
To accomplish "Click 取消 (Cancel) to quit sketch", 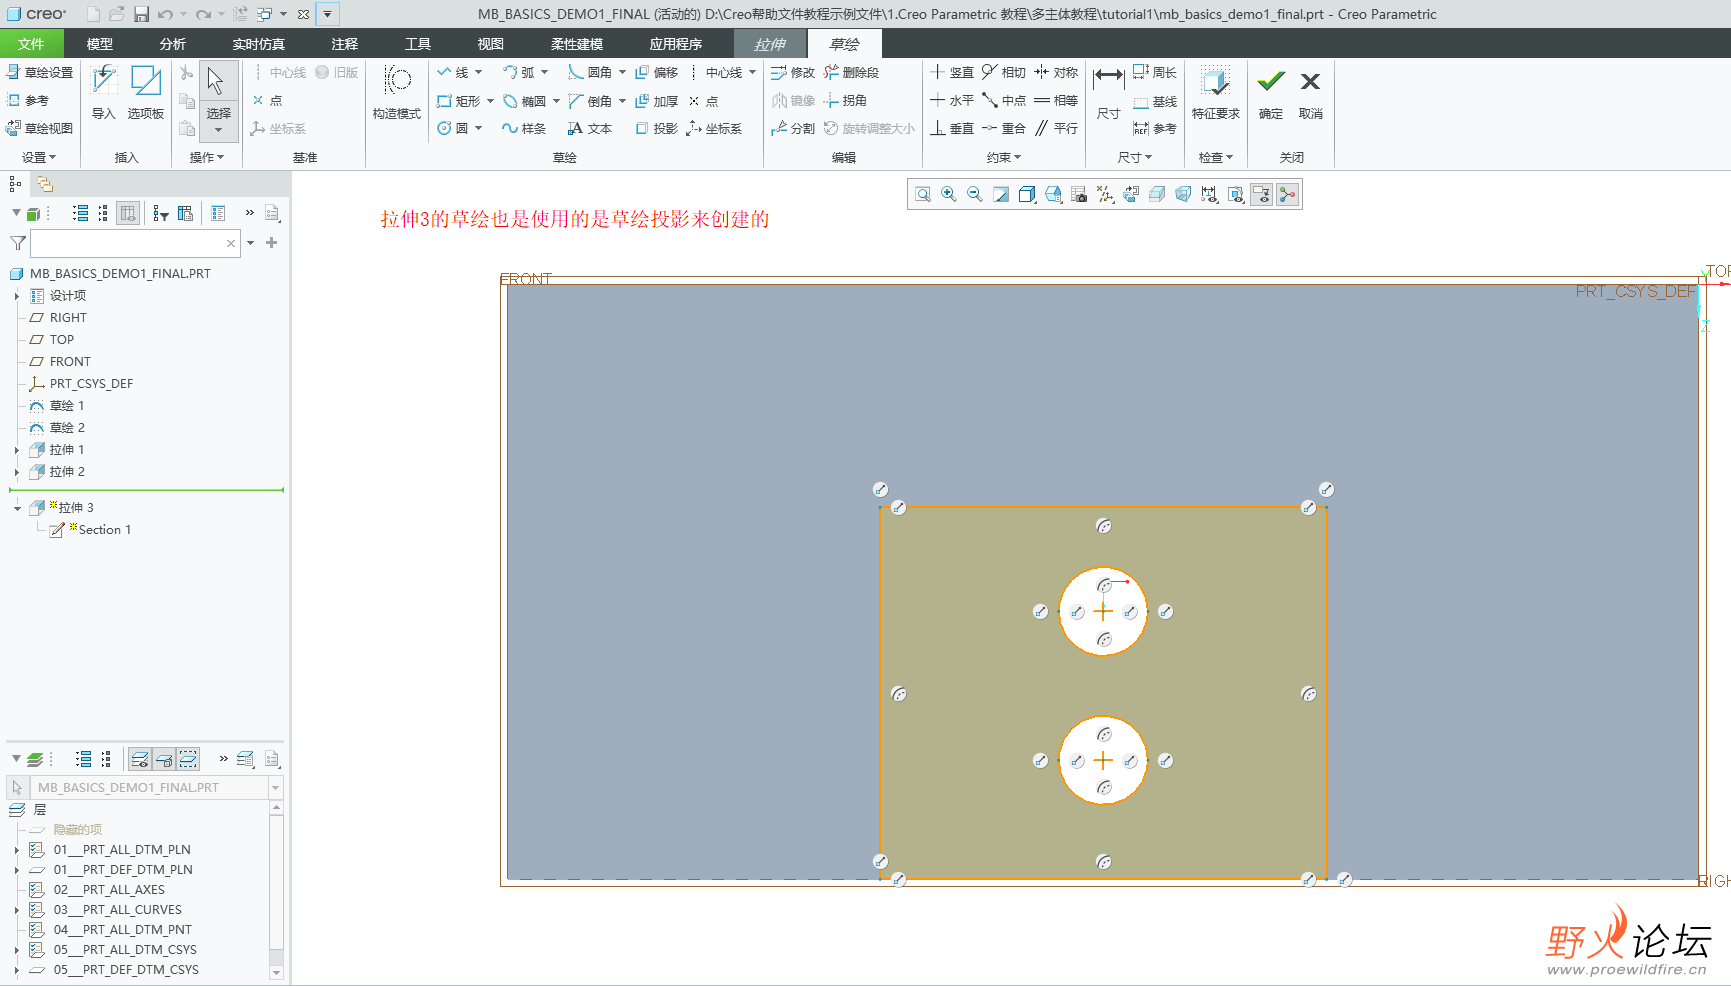I will 1311,92.
